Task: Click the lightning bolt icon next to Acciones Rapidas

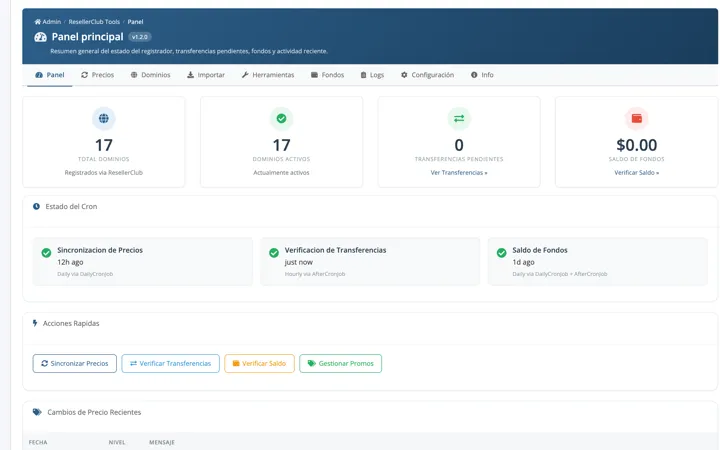Action: tap(35, 323)
